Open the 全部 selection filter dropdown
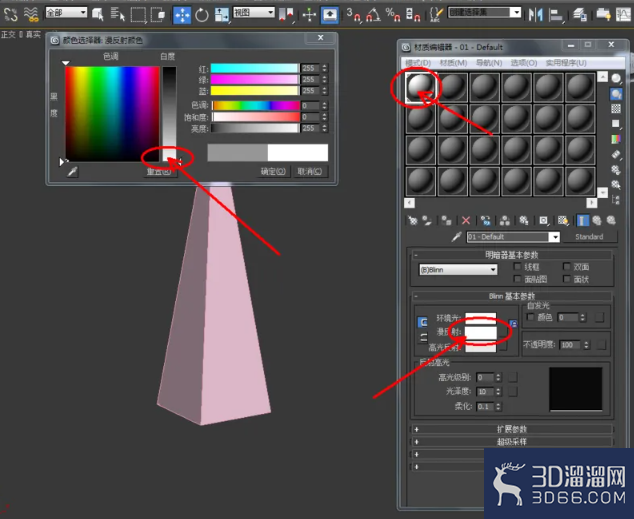Screen dimensions: 634x519 tap(67, 13)
